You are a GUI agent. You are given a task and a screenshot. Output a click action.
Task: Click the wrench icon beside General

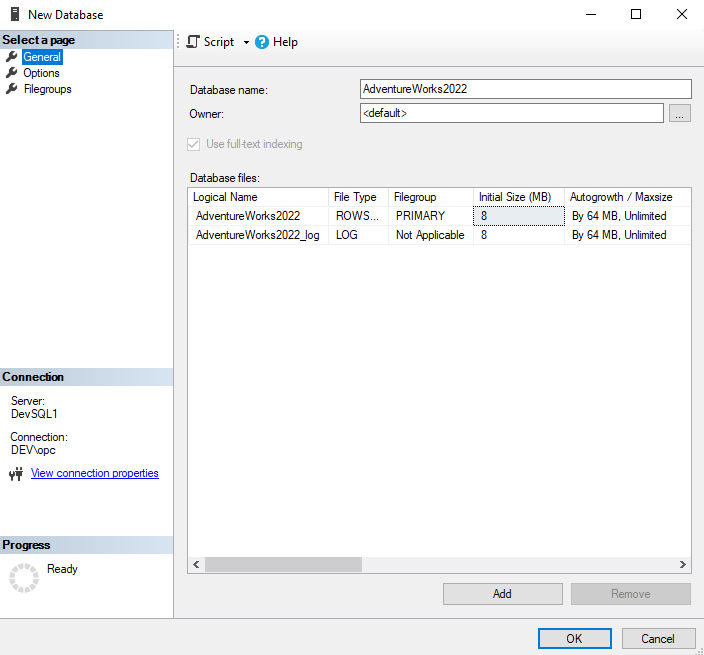(x=12, y=57)
